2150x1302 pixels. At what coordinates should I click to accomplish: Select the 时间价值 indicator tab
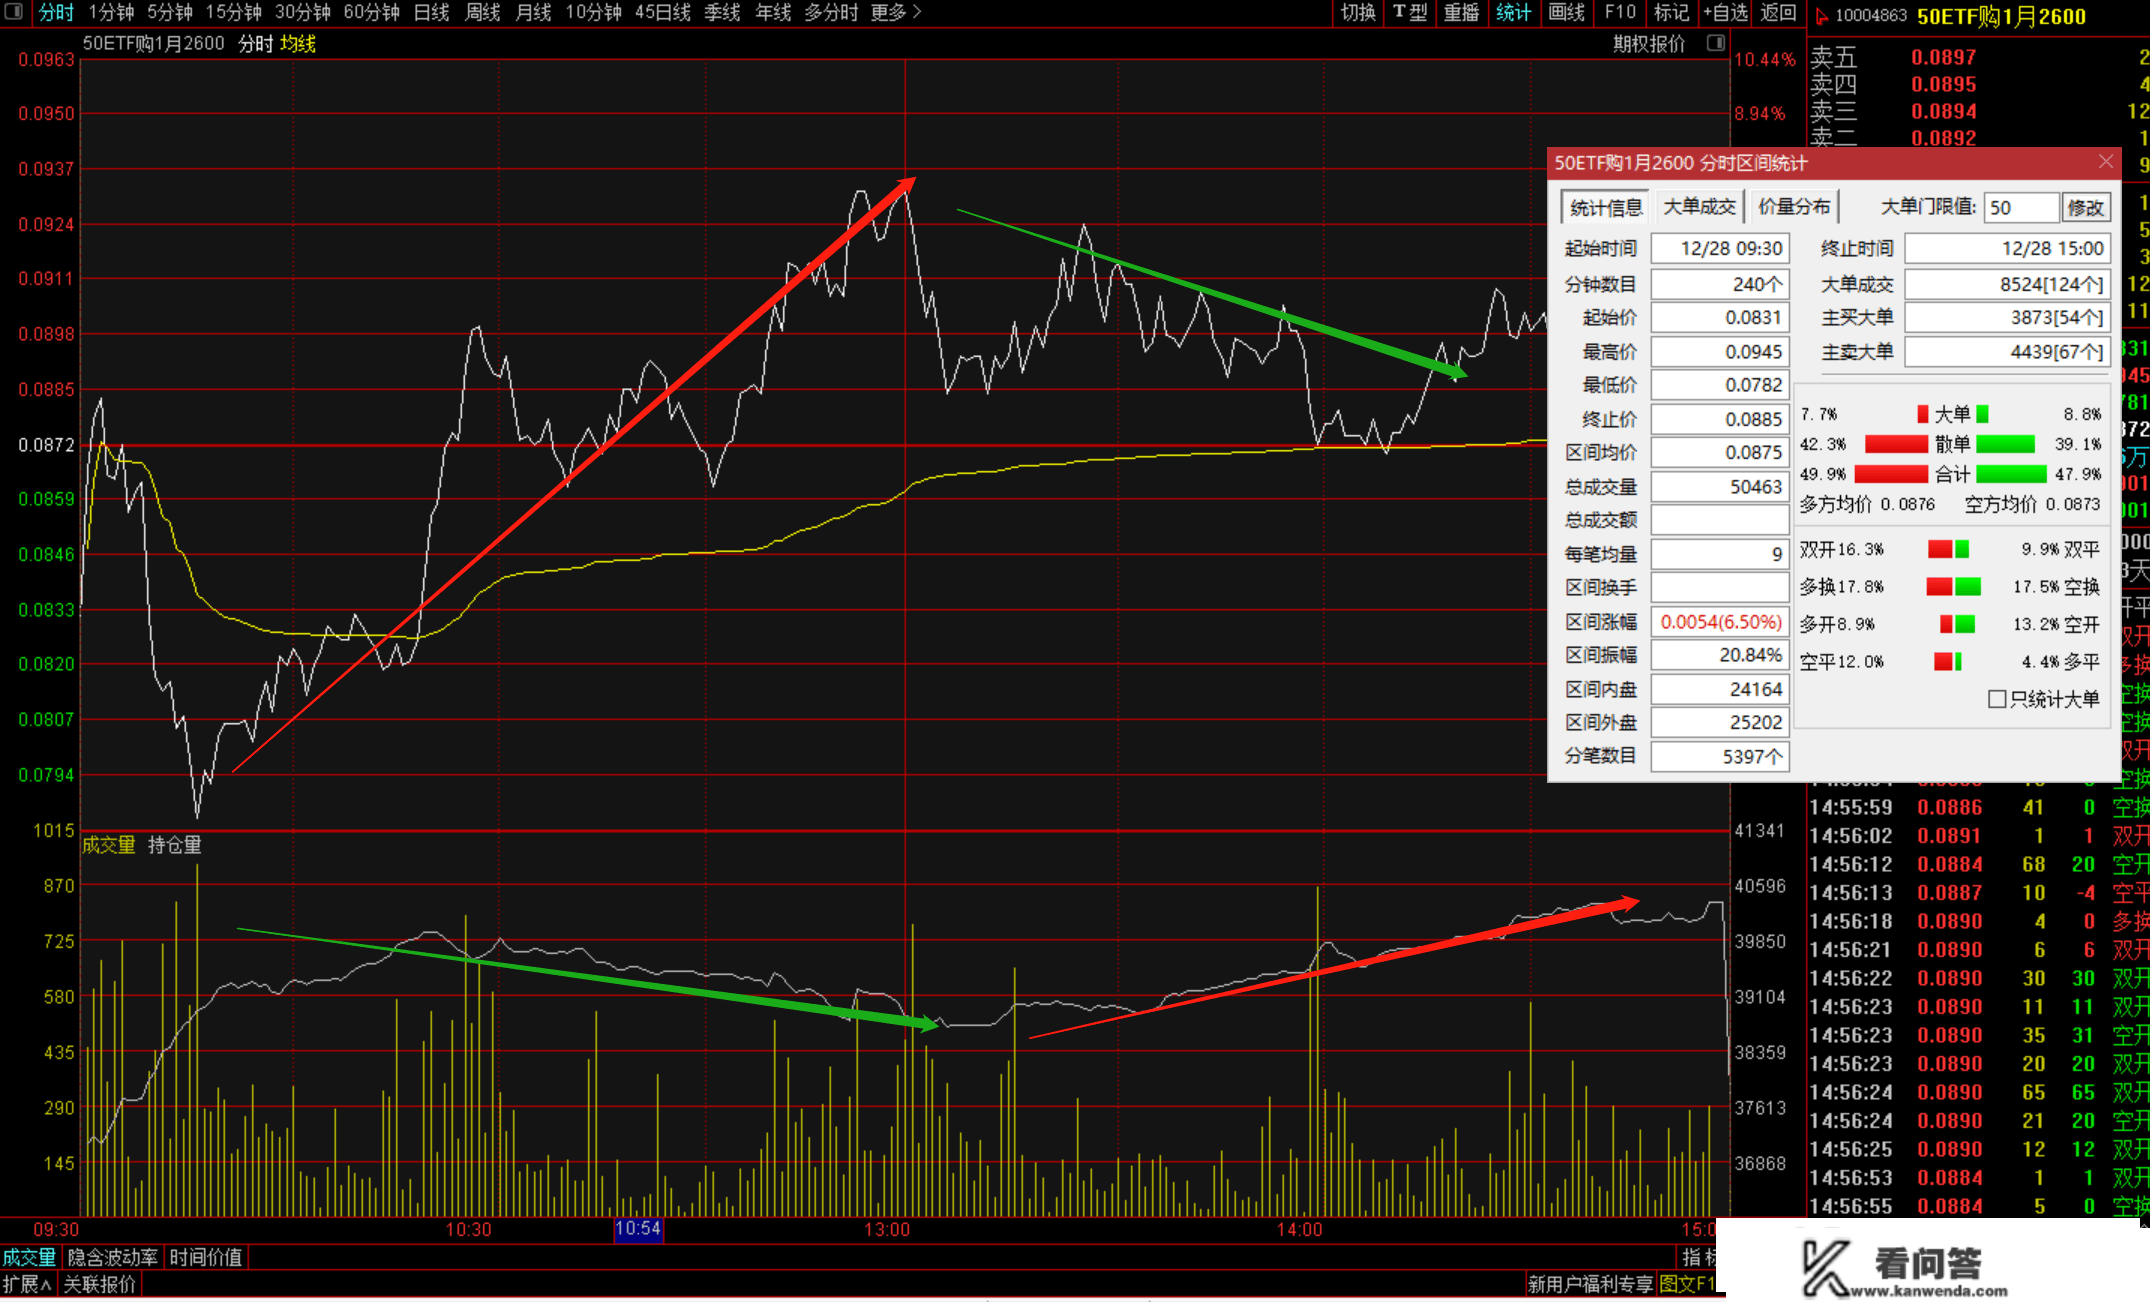(206, 1257)
